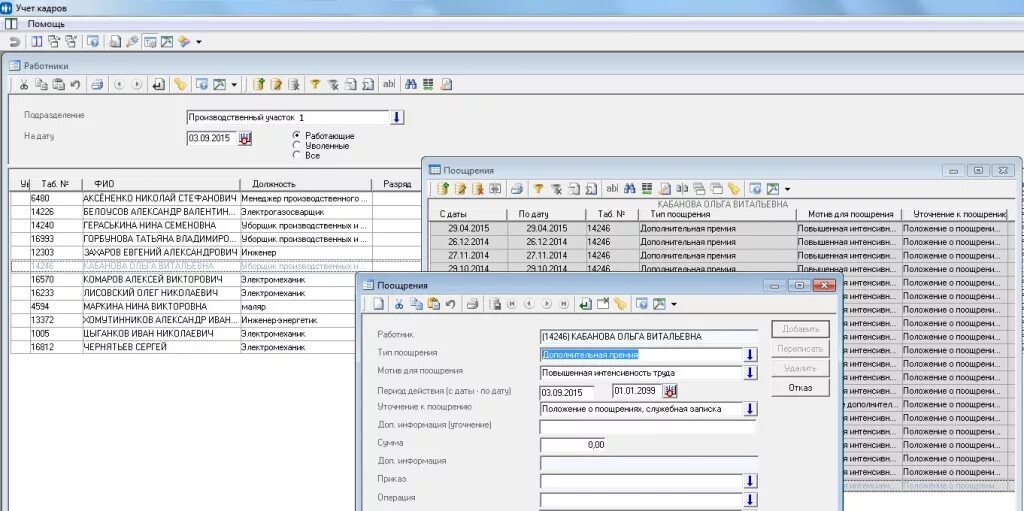Click the 'С даты' column header in Поощрения
Image resolution: width=1024 pixels, height=511 pixels.
click(x=468, y=214)
